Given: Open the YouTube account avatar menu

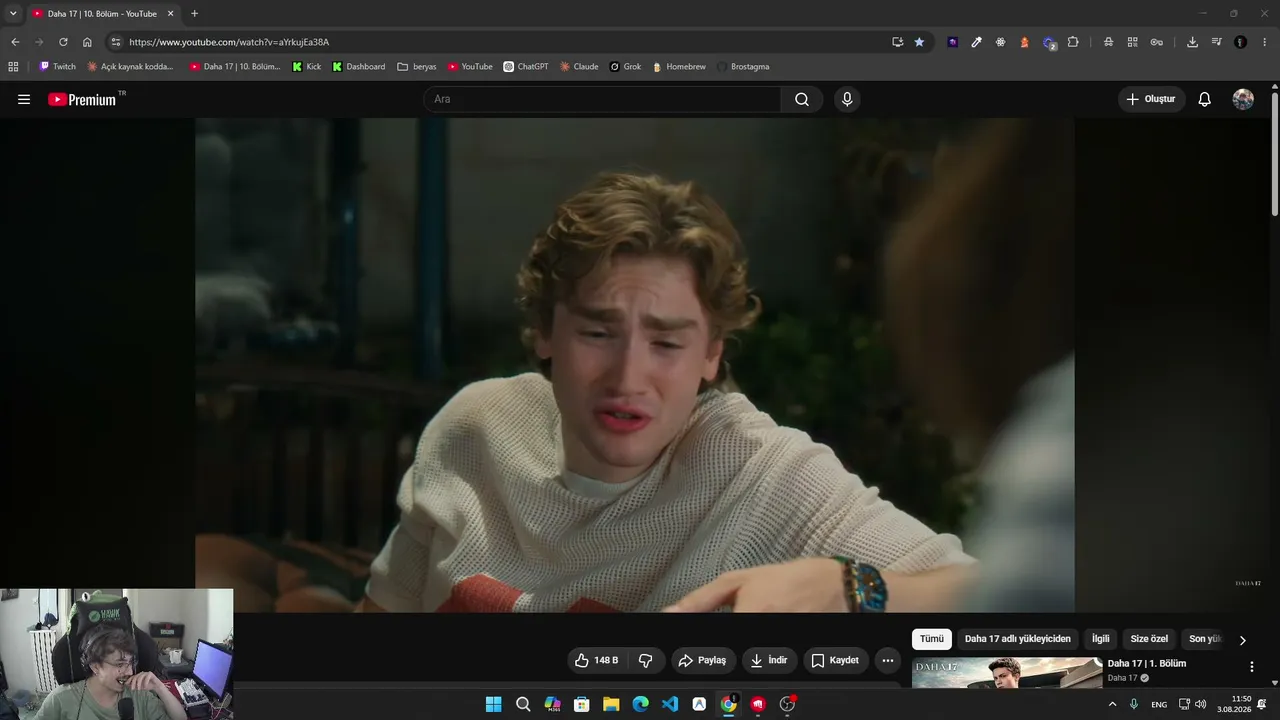Looking at the screenshot, I should point(1243,99).
